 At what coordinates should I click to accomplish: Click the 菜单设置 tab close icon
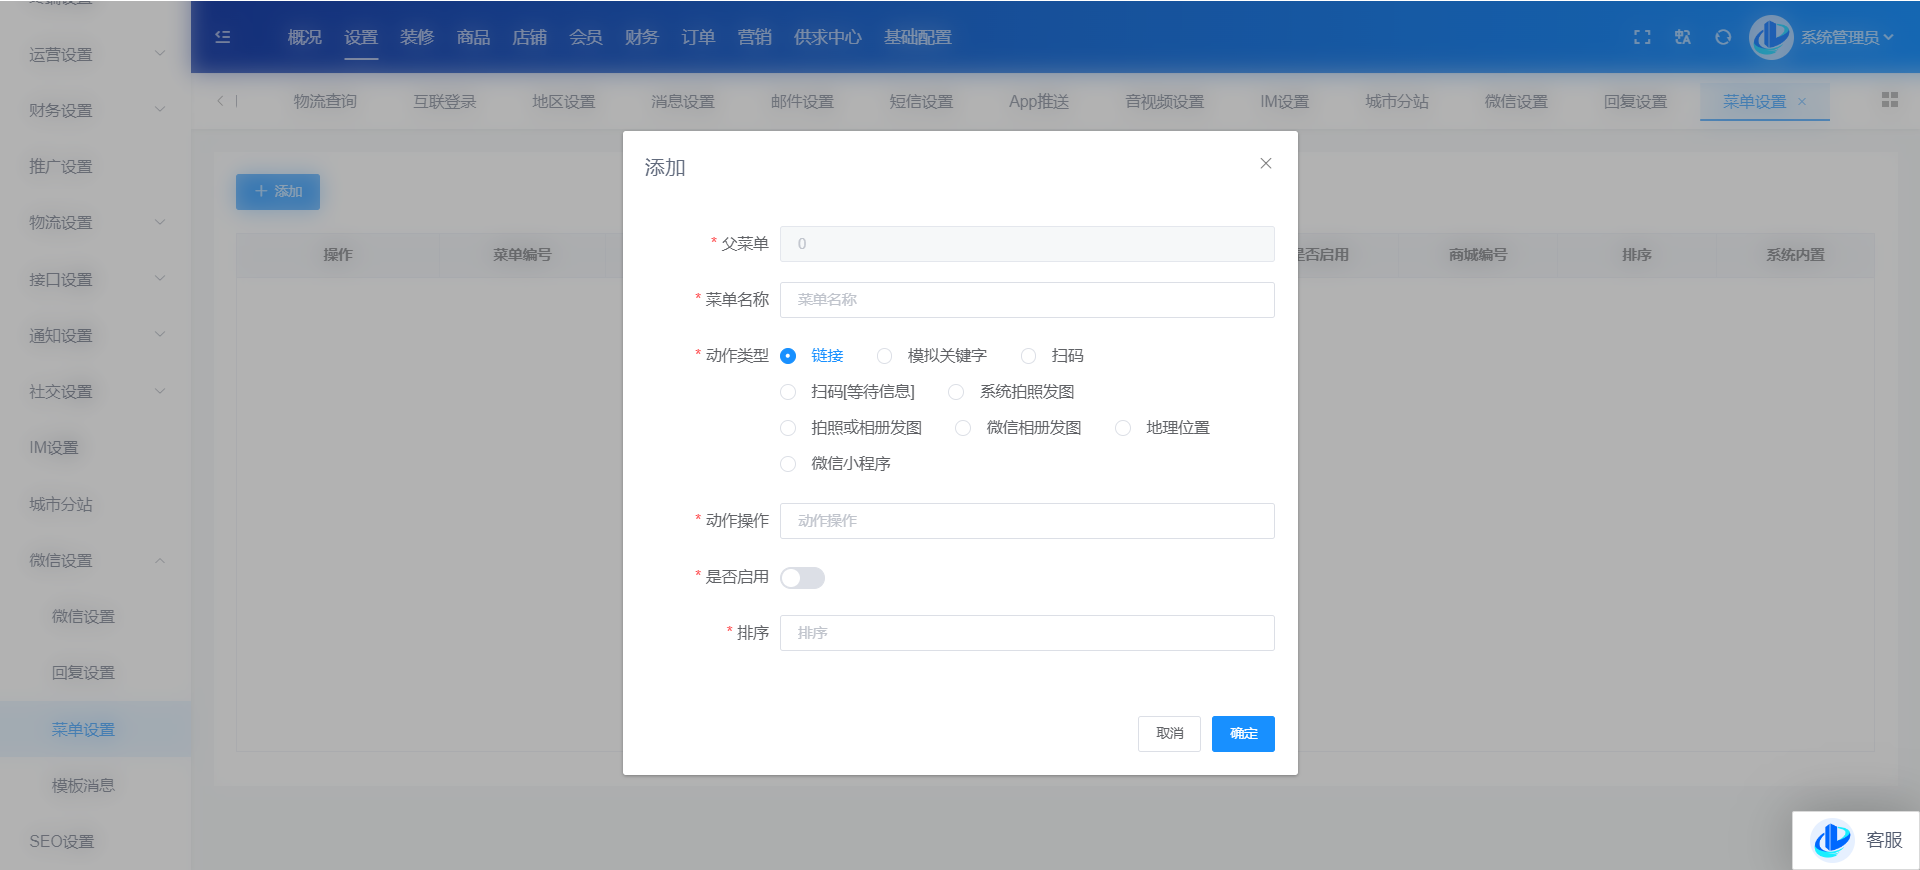point(1802,101)
